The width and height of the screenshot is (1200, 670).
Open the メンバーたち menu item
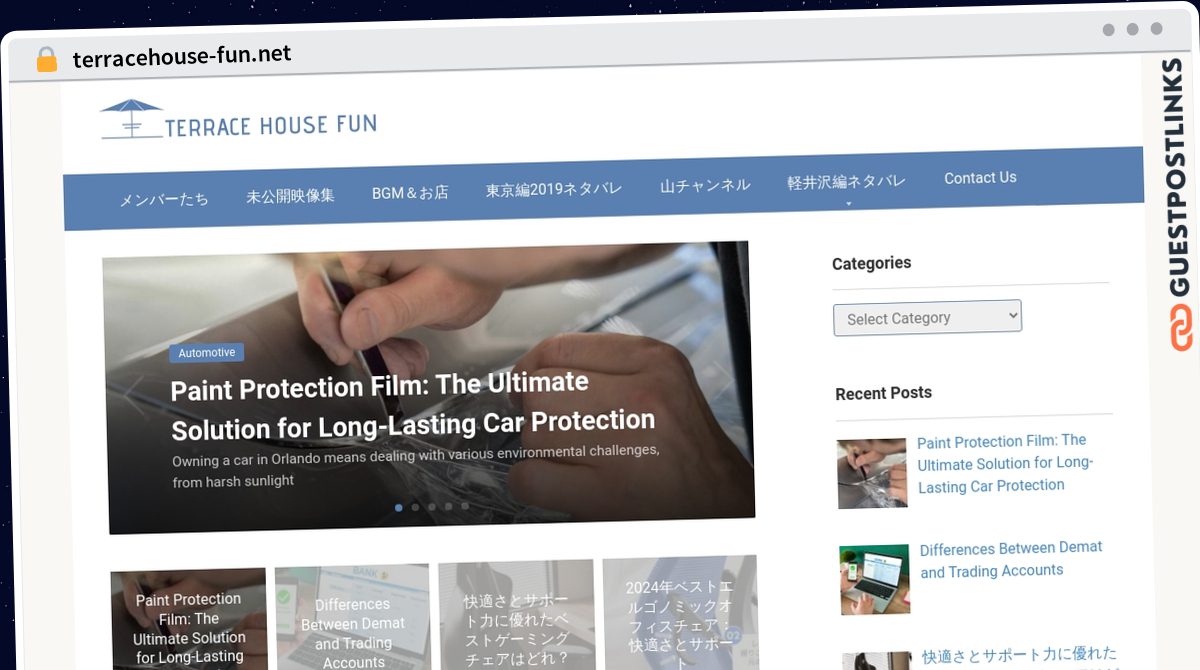pos(164,199)
